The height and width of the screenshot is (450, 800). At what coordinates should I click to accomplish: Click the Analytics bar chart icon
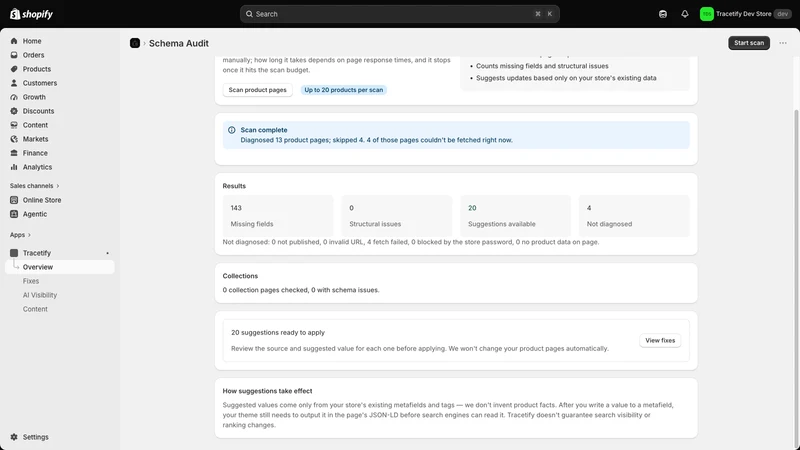click(14, 167)
